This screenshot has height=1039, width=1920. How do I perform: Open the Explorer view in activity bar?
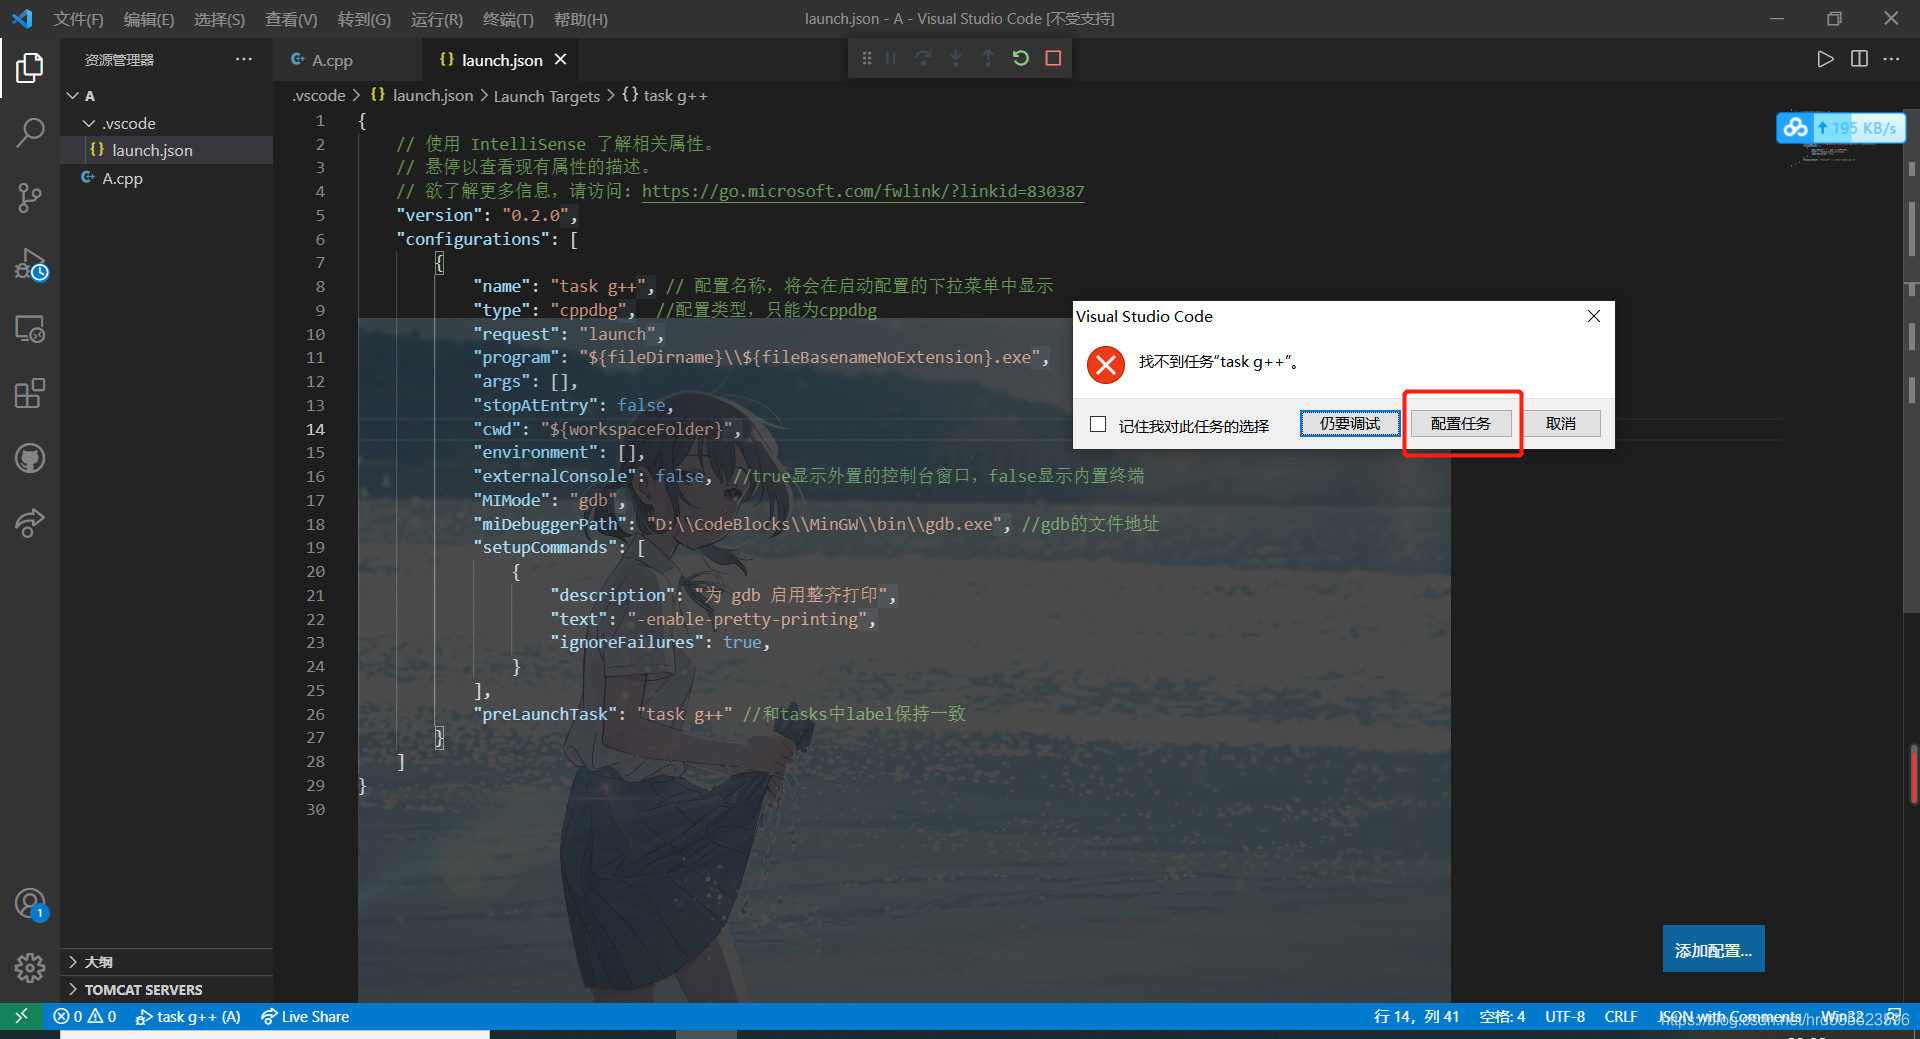click(x=30, y=68)
